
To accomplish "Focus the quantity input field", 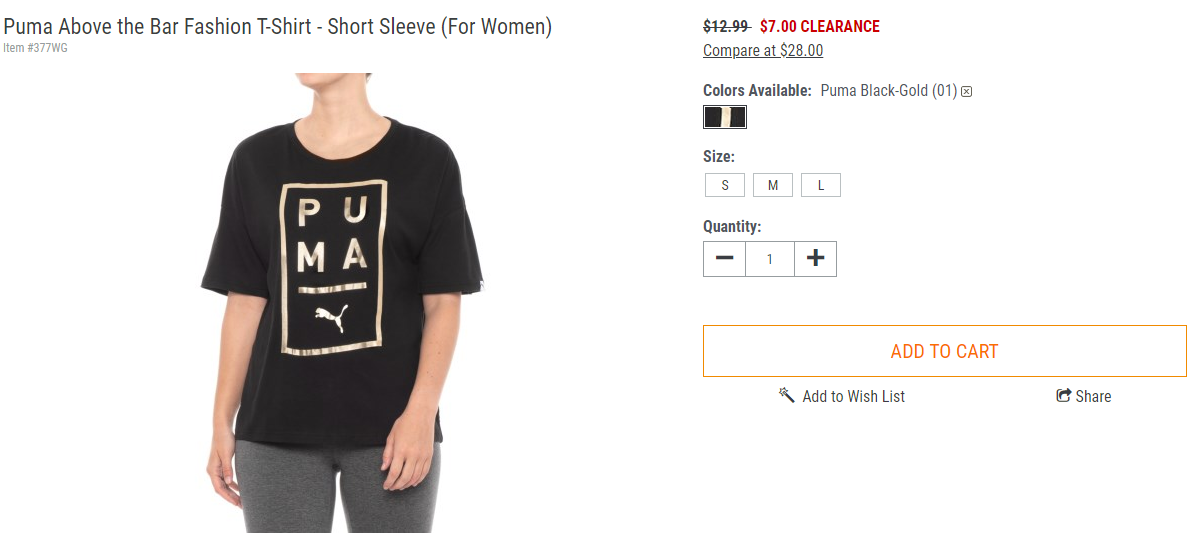I will coord(769,258).
